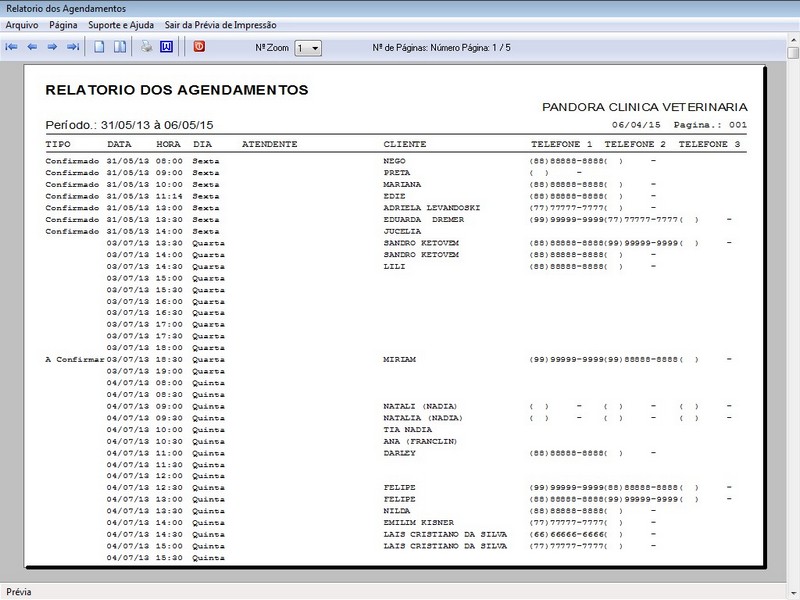Image resolution: width=800 pixels, height=600 pixels.
Task: Click client NATALIA (NADIA)
Action: [423, 418]
